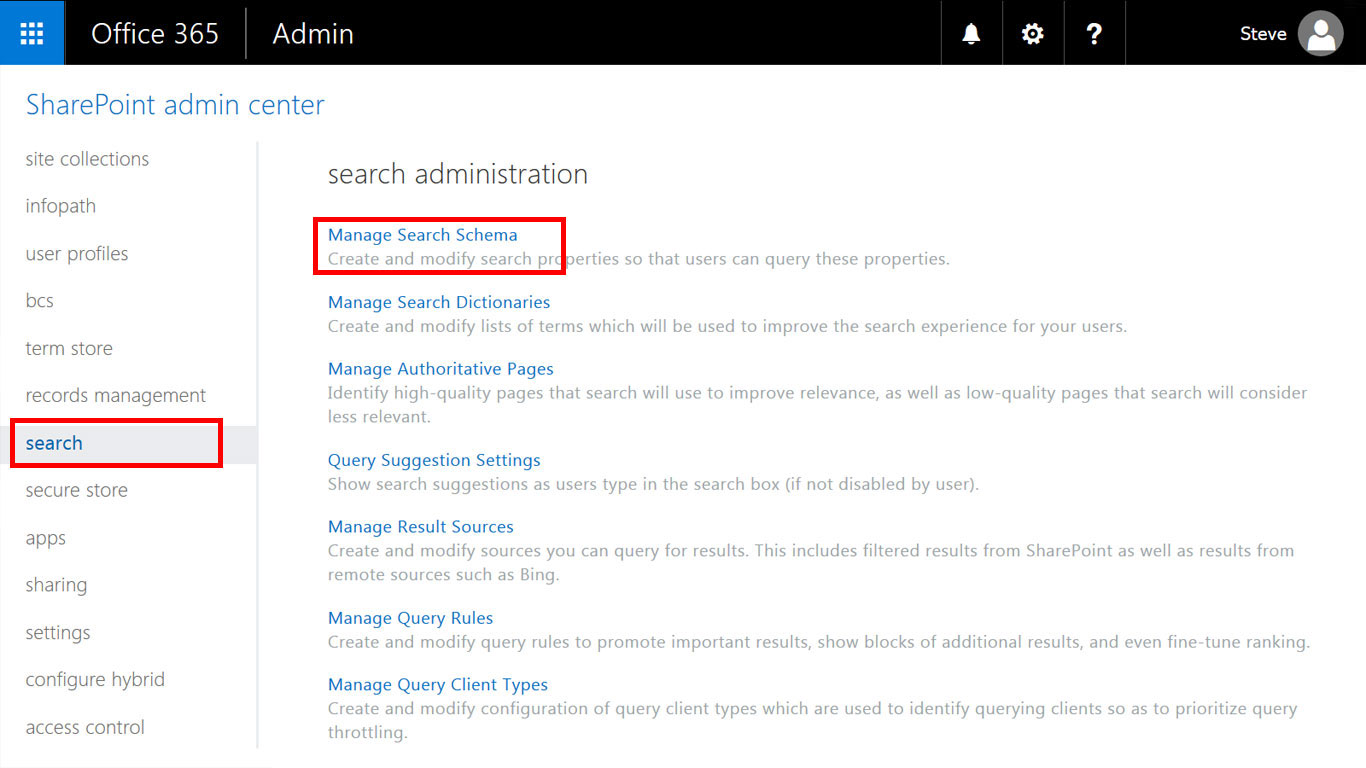Click the notifications bell icon
1366x768 pixels.
coord(971,33)
